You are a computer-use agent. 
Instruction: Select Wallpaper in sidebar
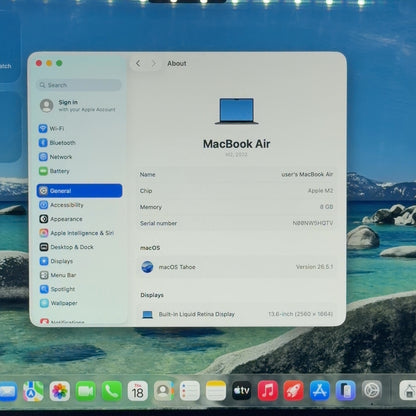point(58,303)
